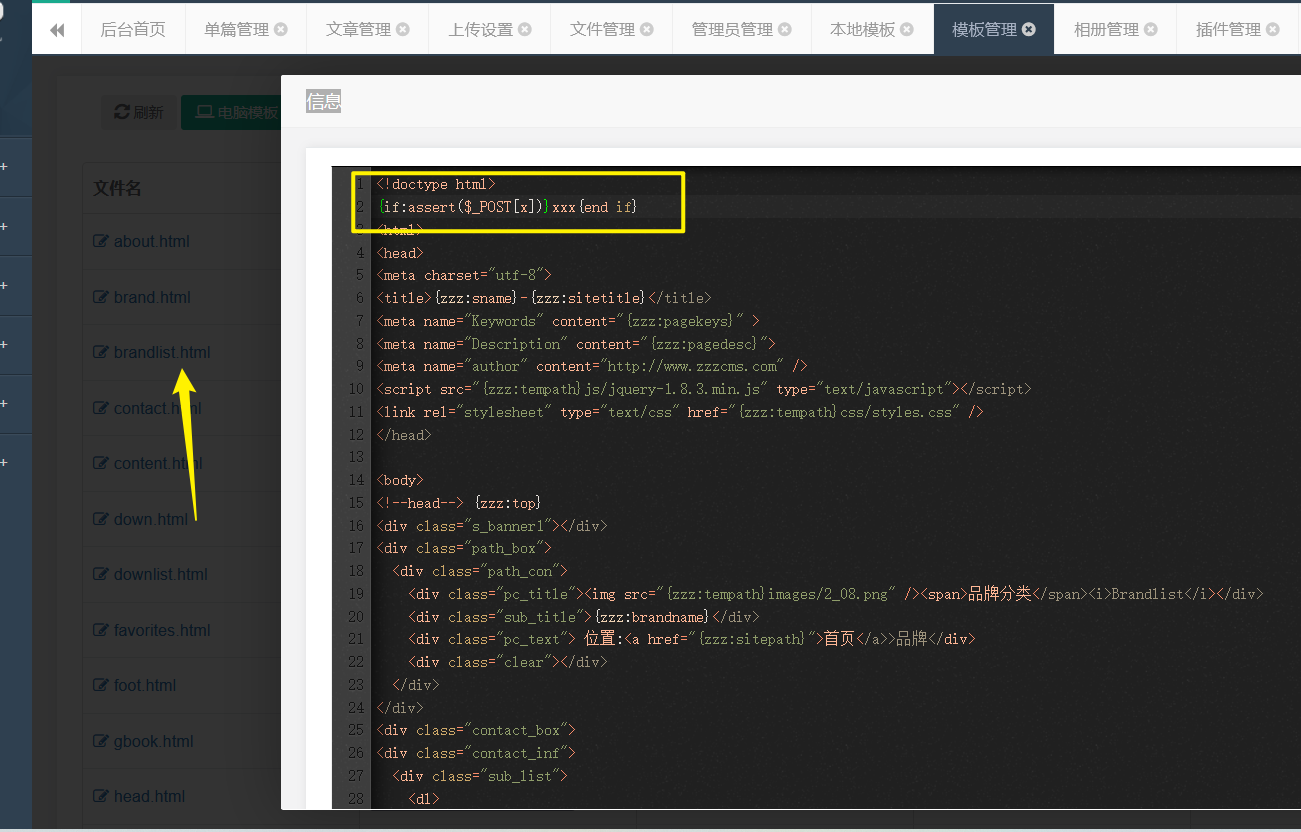Click the 信息 dialog title
1301x832 pixels.
(x=323, y=101)
